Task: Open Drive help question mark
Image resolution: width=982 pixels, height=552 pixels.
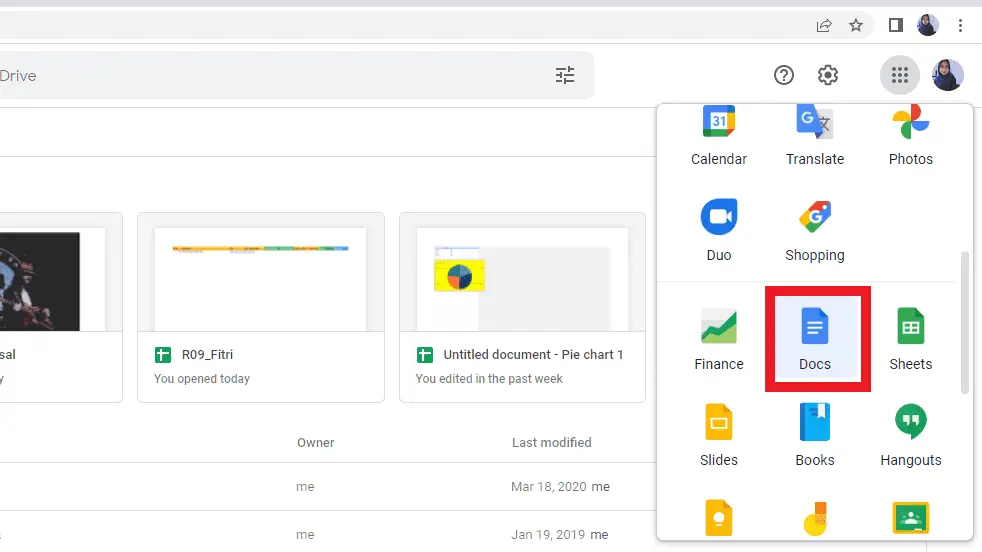Action: (x=783, y=75)
